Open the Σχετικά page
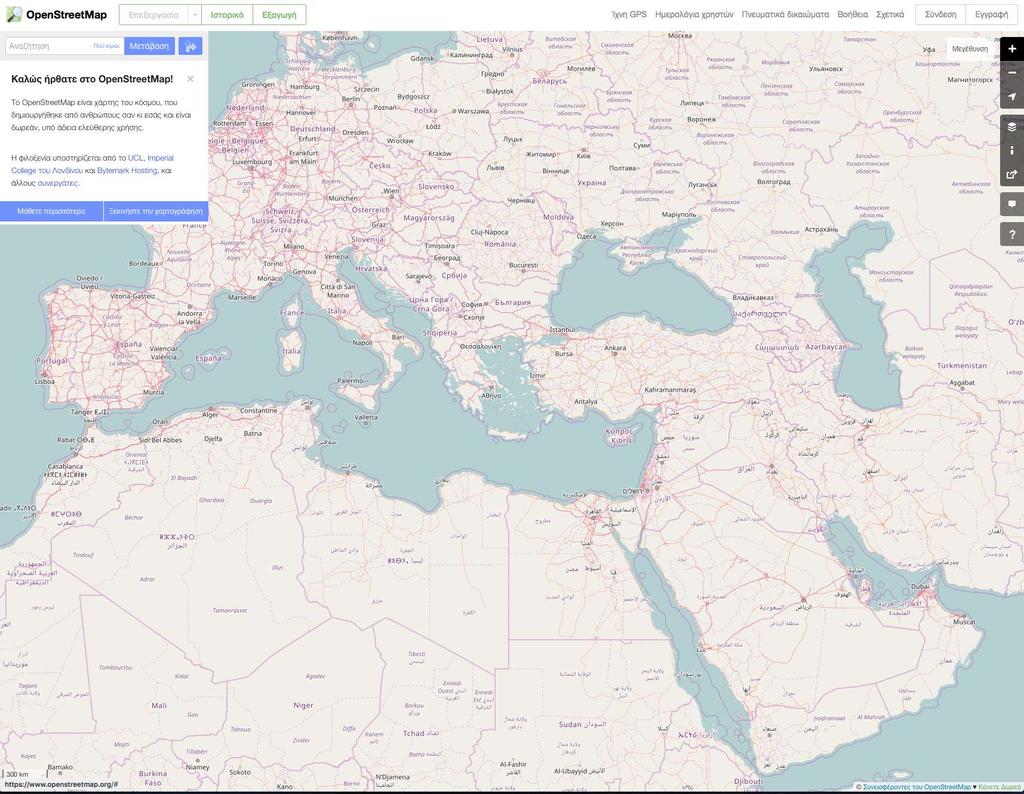 (x=889, y=14)
